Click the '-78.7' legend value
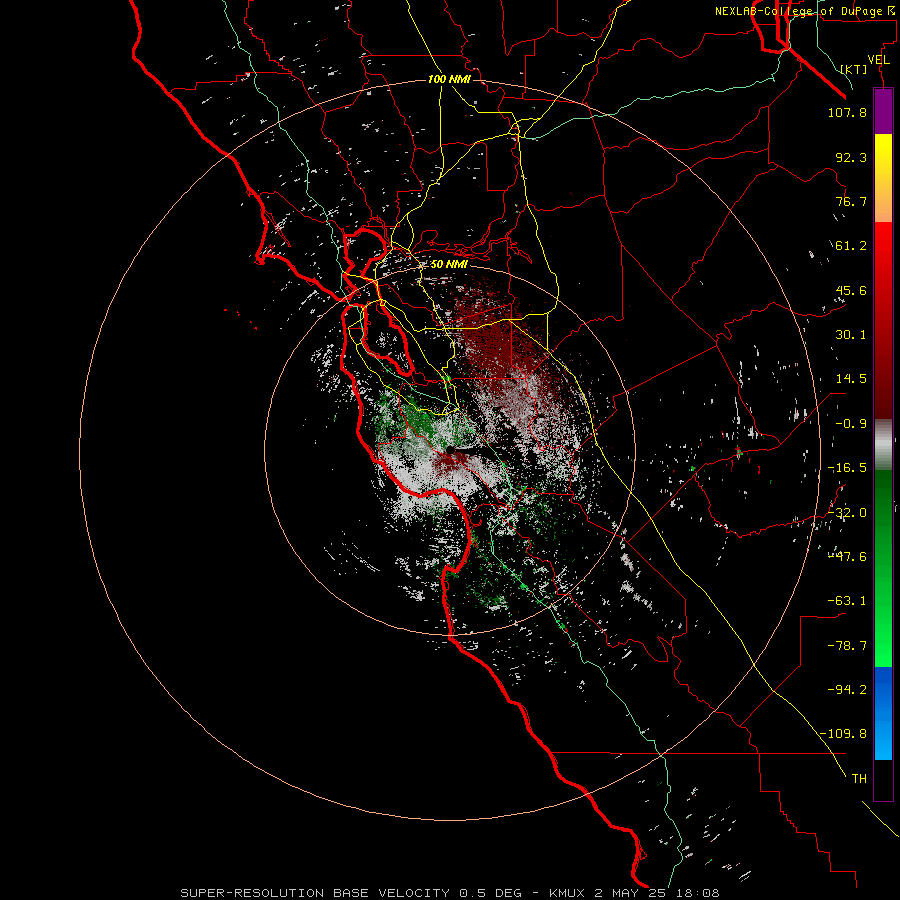 pyautogui.click(x=847, y=646)
